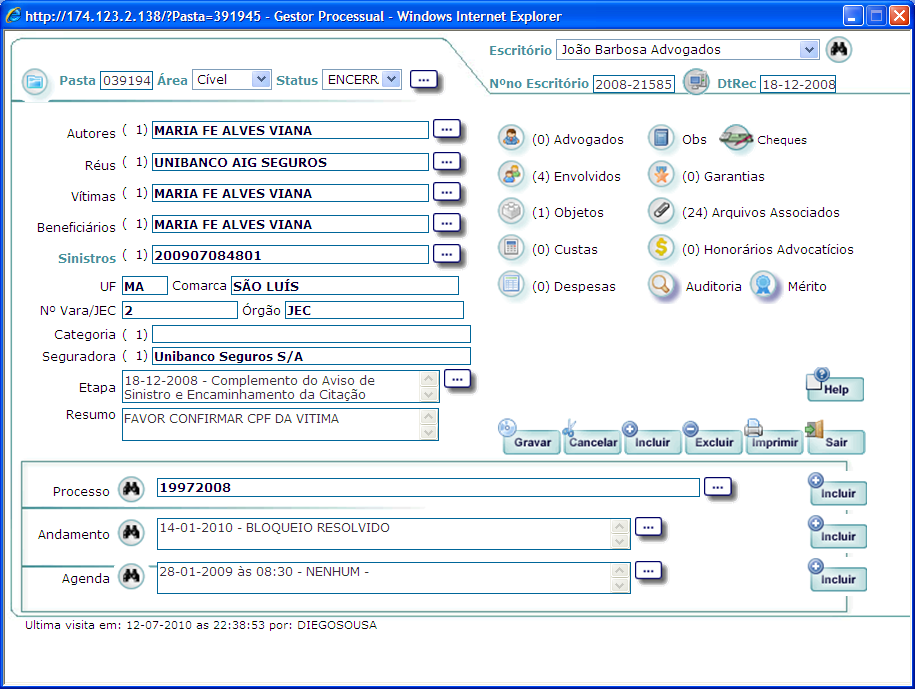Open Honorários Advocatícios dollar icon
Screen dimensions: 915x689
[x=661, y=248]
